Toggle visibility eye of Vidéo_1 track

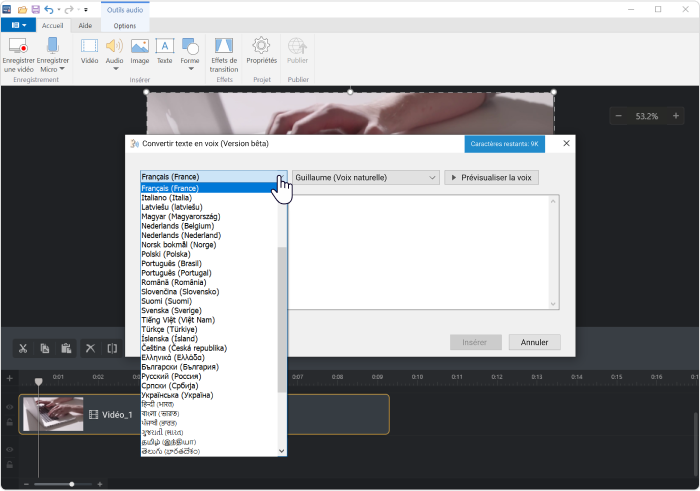pos(9,407)
